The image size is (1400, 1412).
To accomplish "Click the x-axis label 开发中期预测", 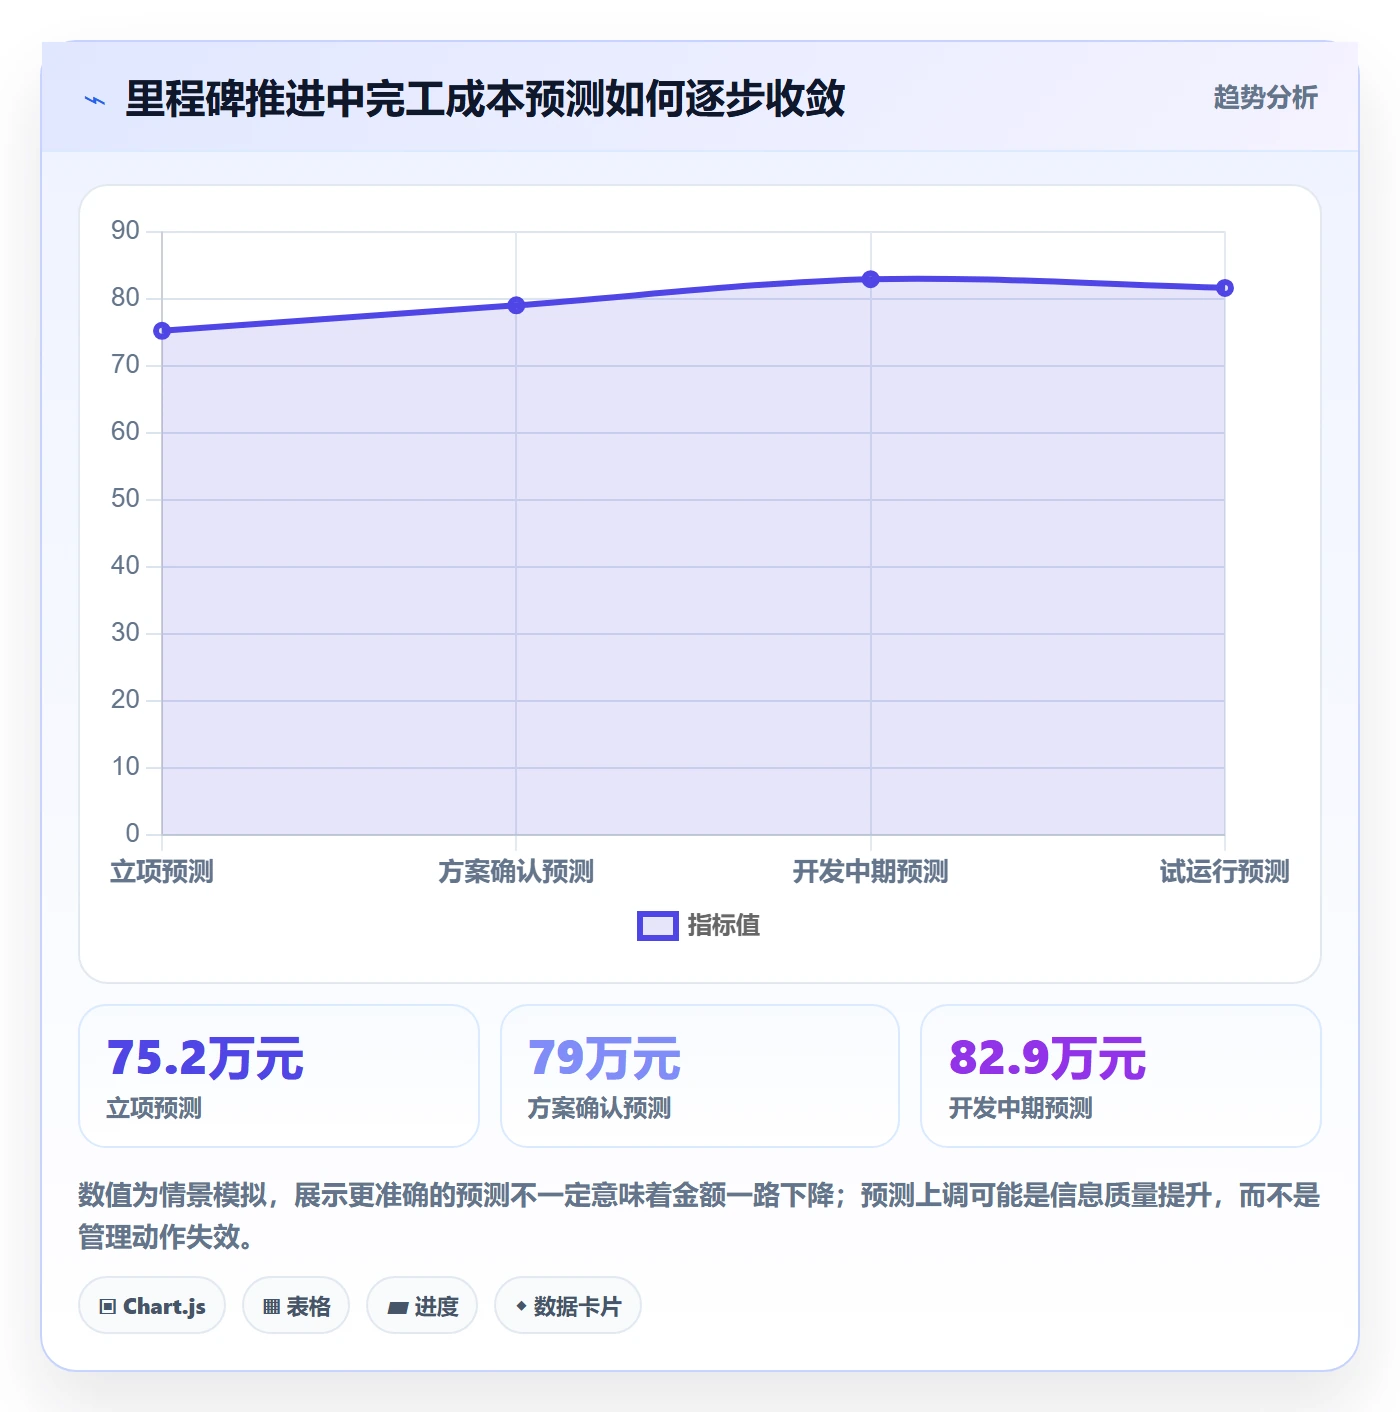I will tap(871, 871).
